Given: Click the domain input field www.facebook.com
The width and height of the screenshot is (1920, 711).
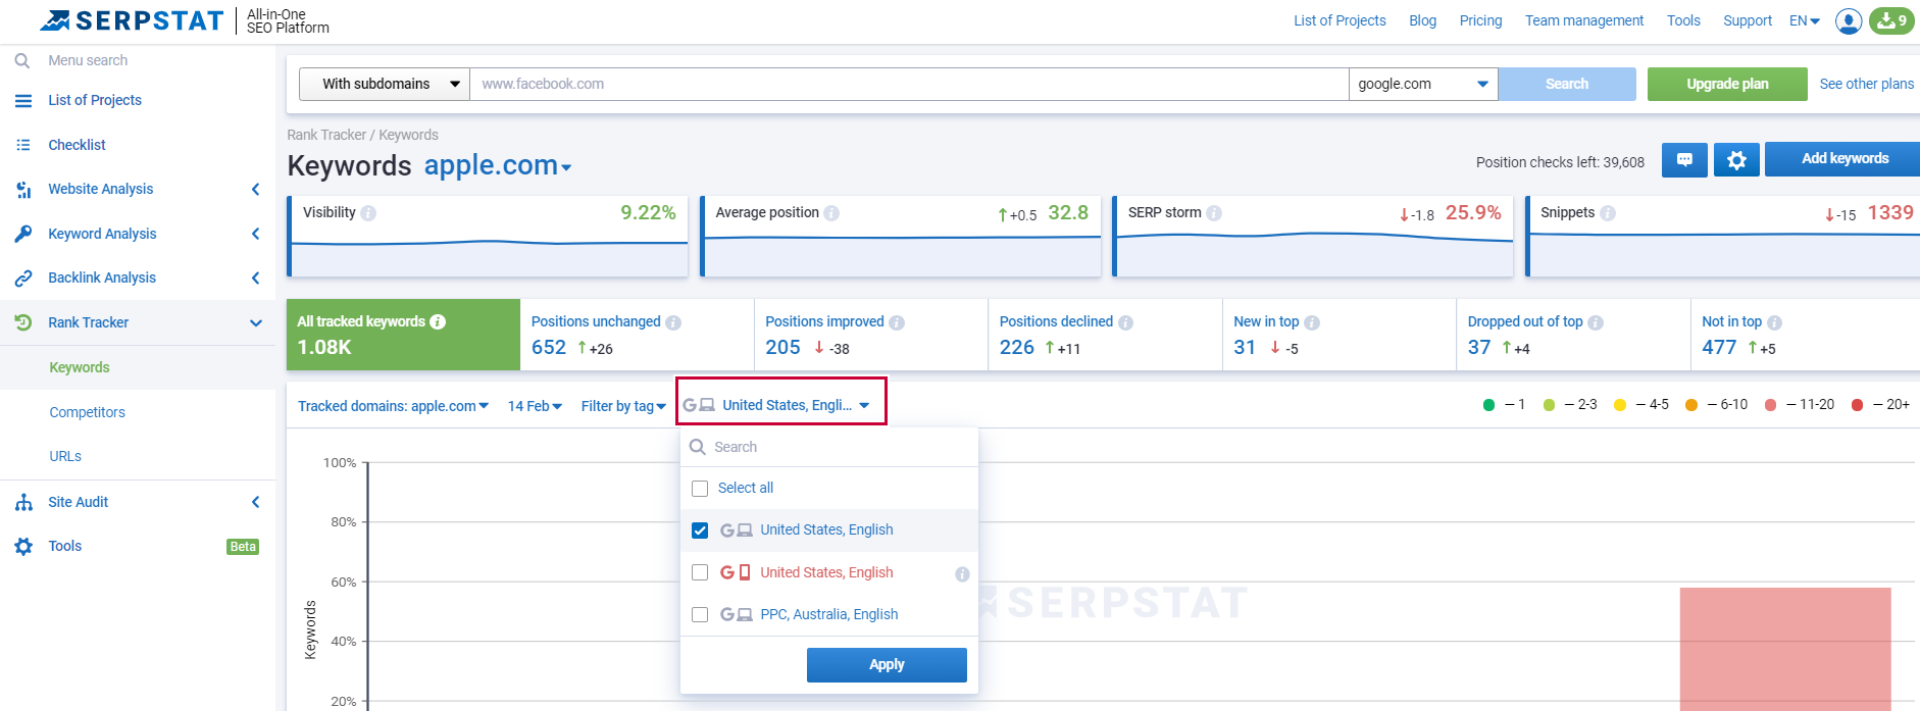Looking at the screenshot, I should click(x=909, y=84).
